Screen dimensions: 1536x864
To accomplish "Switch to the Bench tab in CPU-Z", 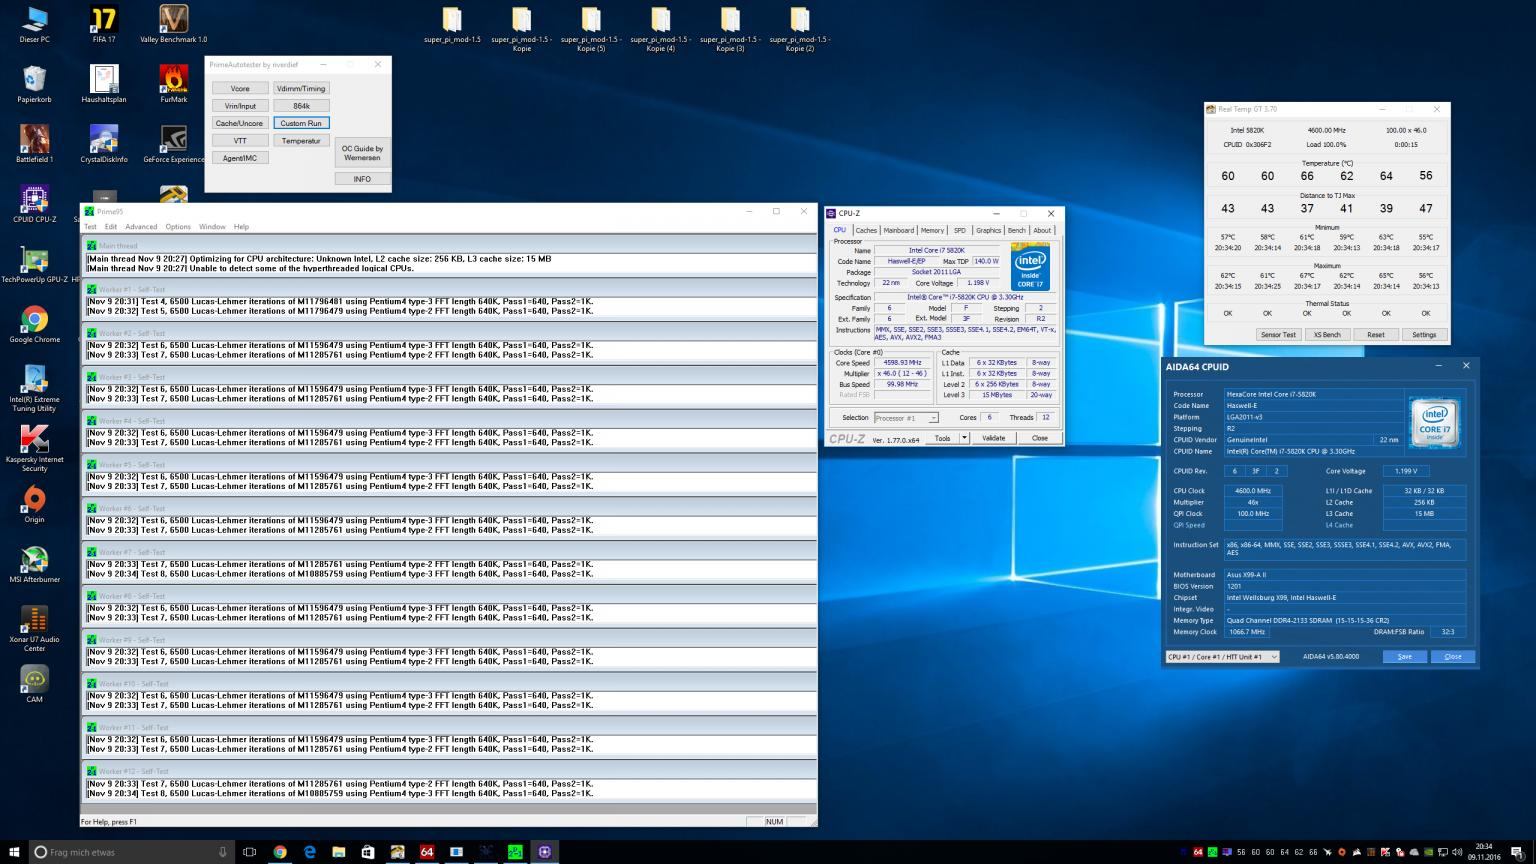I will pyautogui.click(x=1016, y=230).
